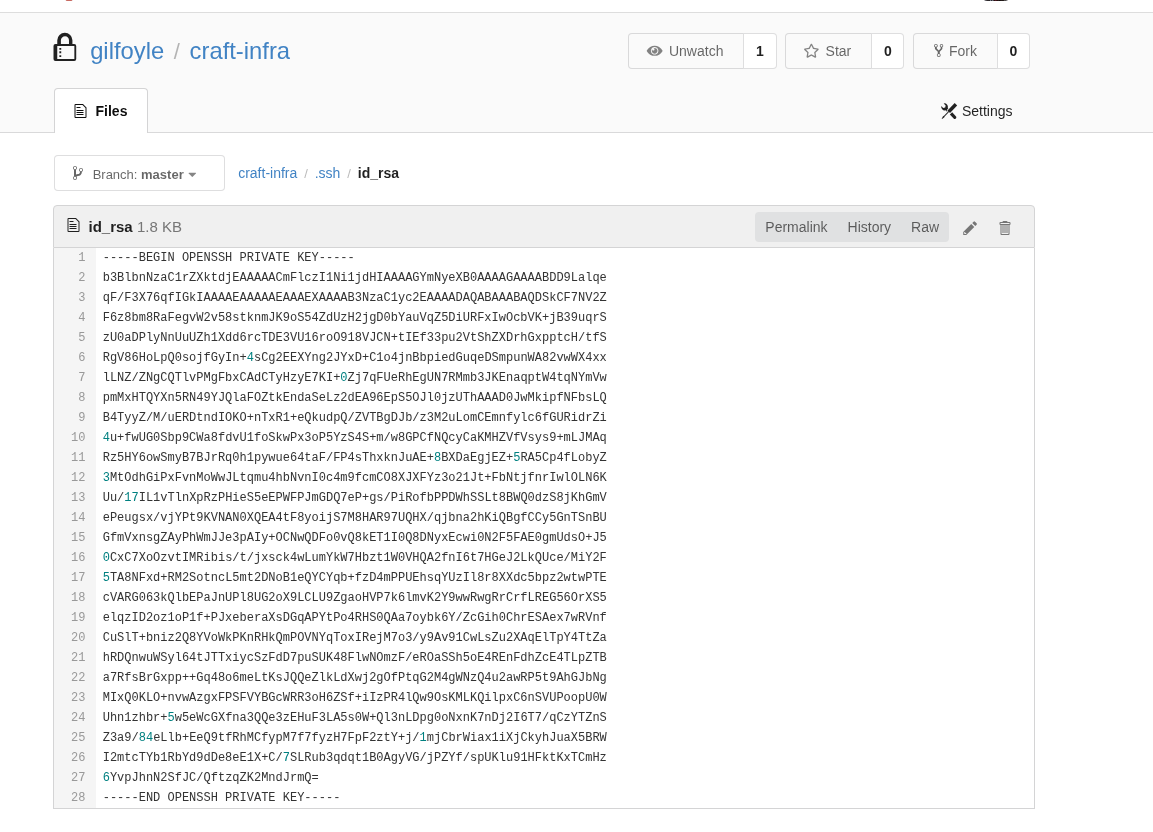Click the BEGIN OPENSSH PRIVATE KEY line
The height and width of the screenshot is (832, 1153).
[229, 257]
